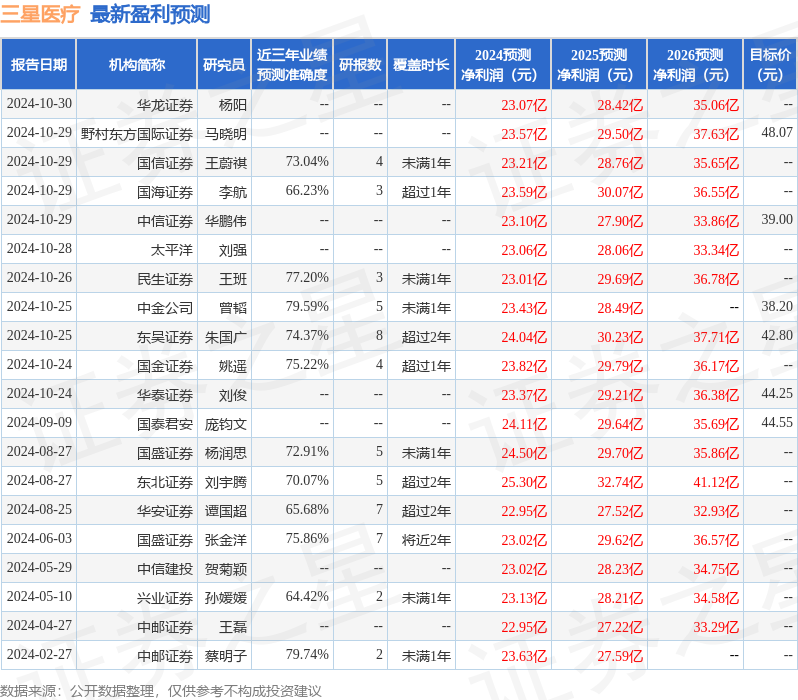Click the 目标价(元) column header
798x700 pixels.
coord(770,65)
